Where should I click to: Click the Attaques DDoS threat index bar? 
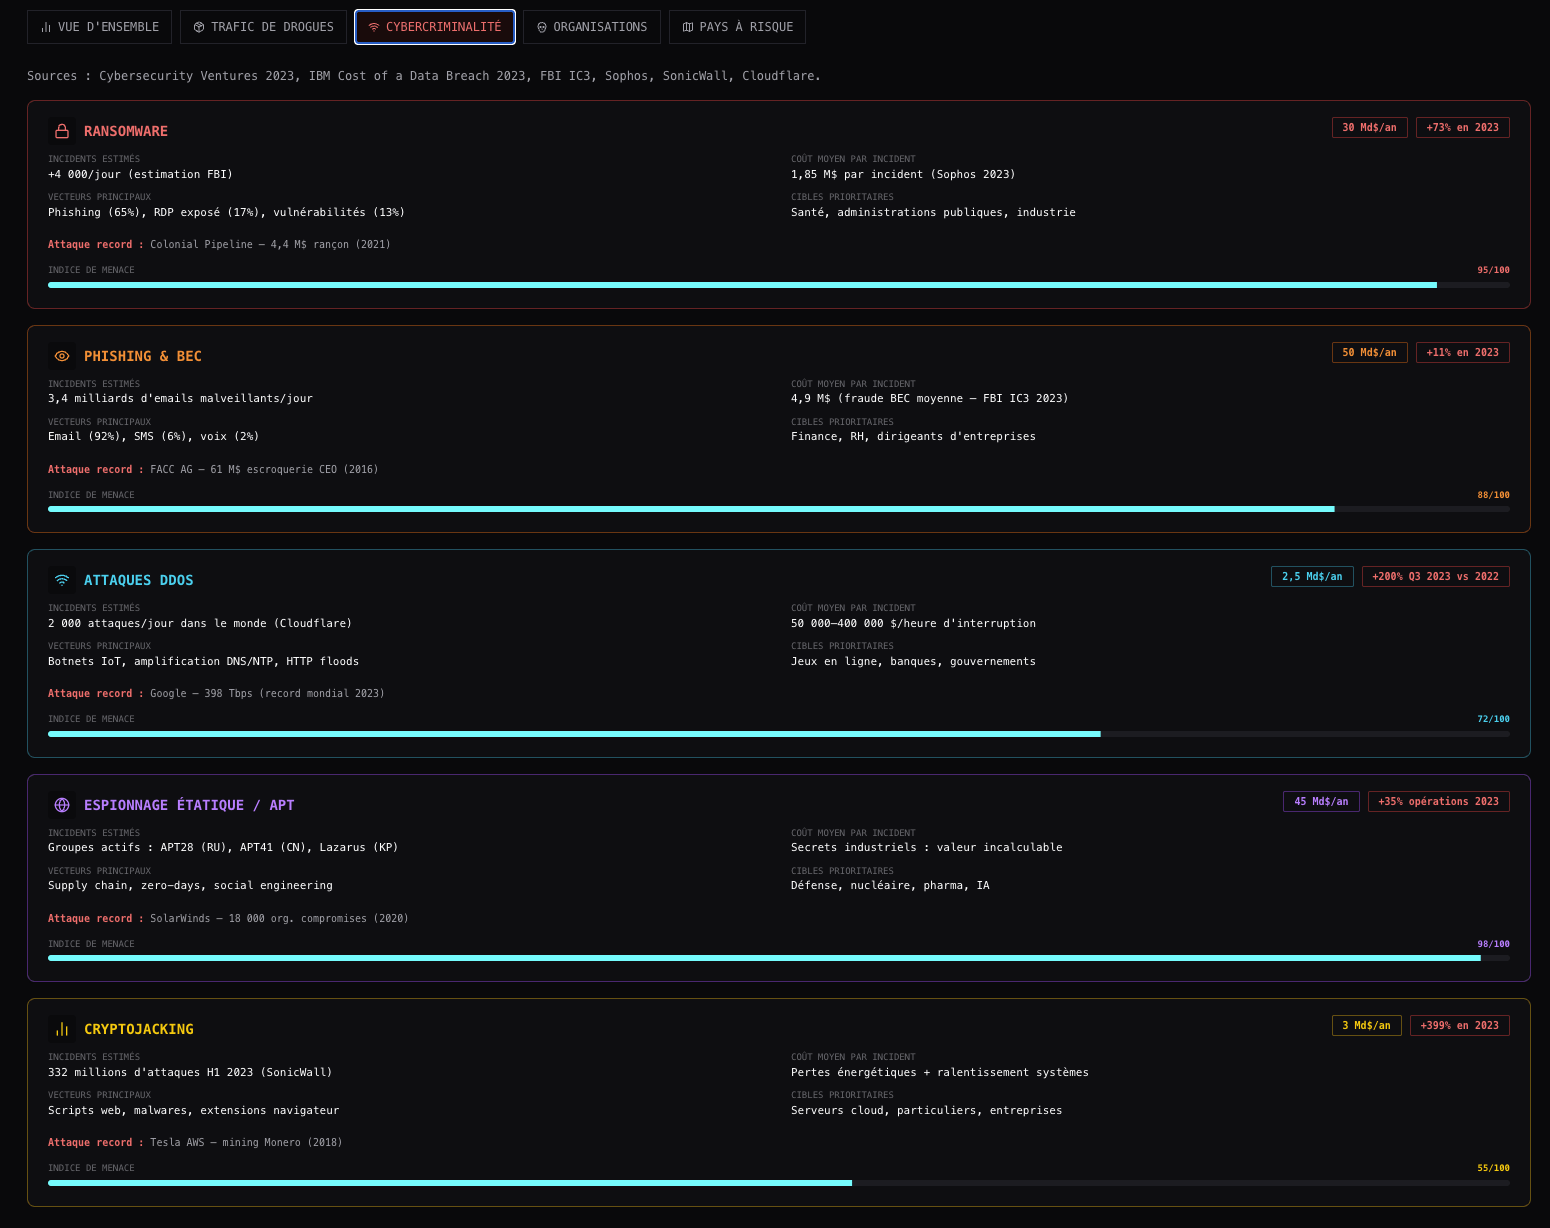(x=779, y=734)
